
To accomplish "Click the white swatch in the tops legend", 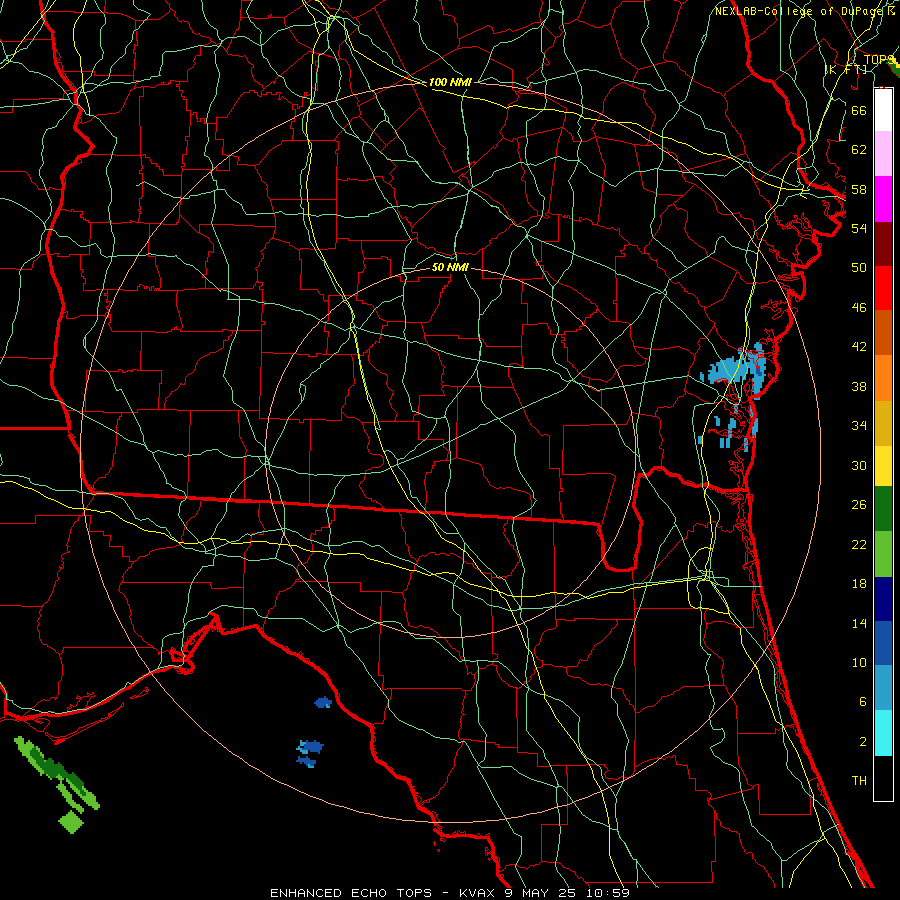I will tap(883, 110).
